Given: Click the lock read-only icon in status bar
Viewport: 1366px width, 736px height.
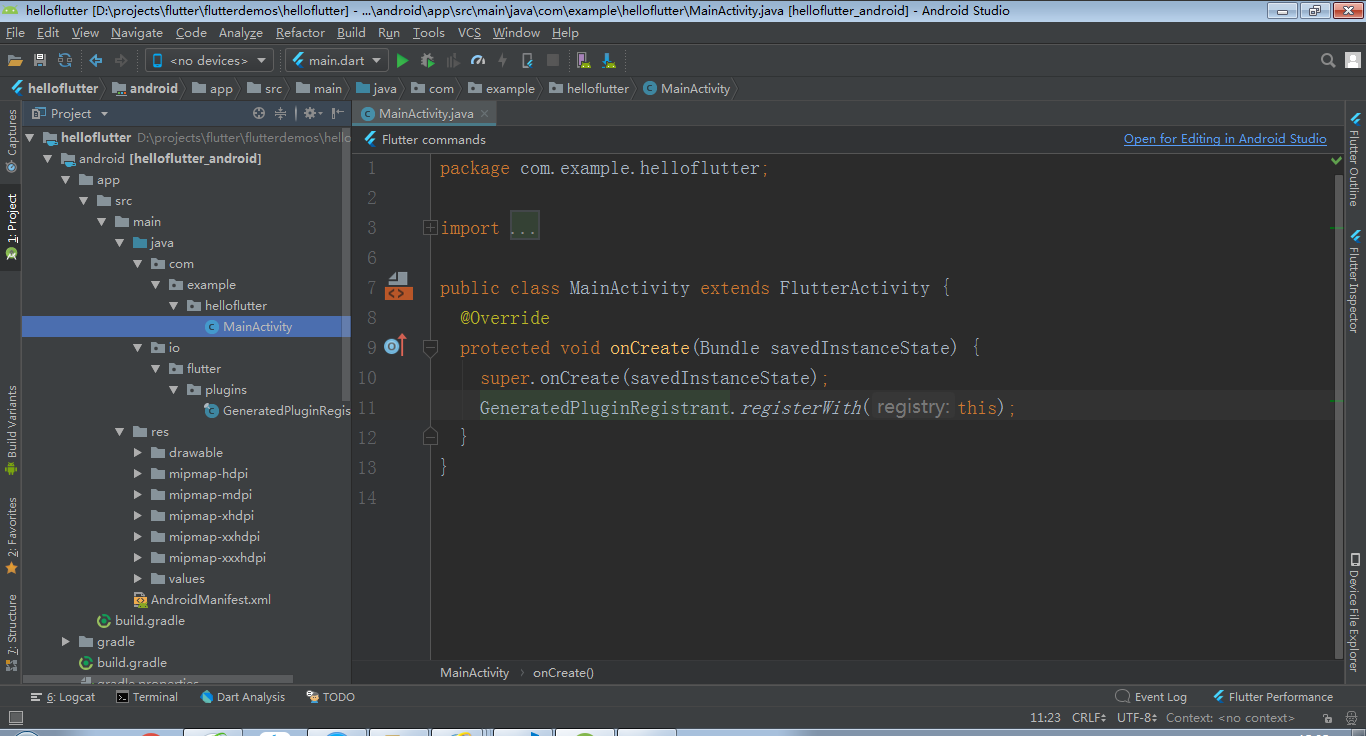Looking at the screenshot, I should click(x=1326, y=717).
